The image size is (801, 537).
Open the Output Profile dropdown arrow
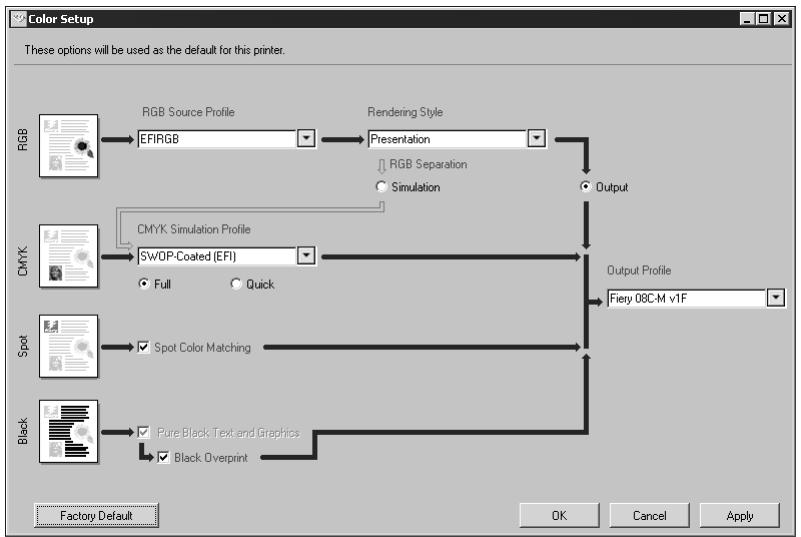click(775, 297)
